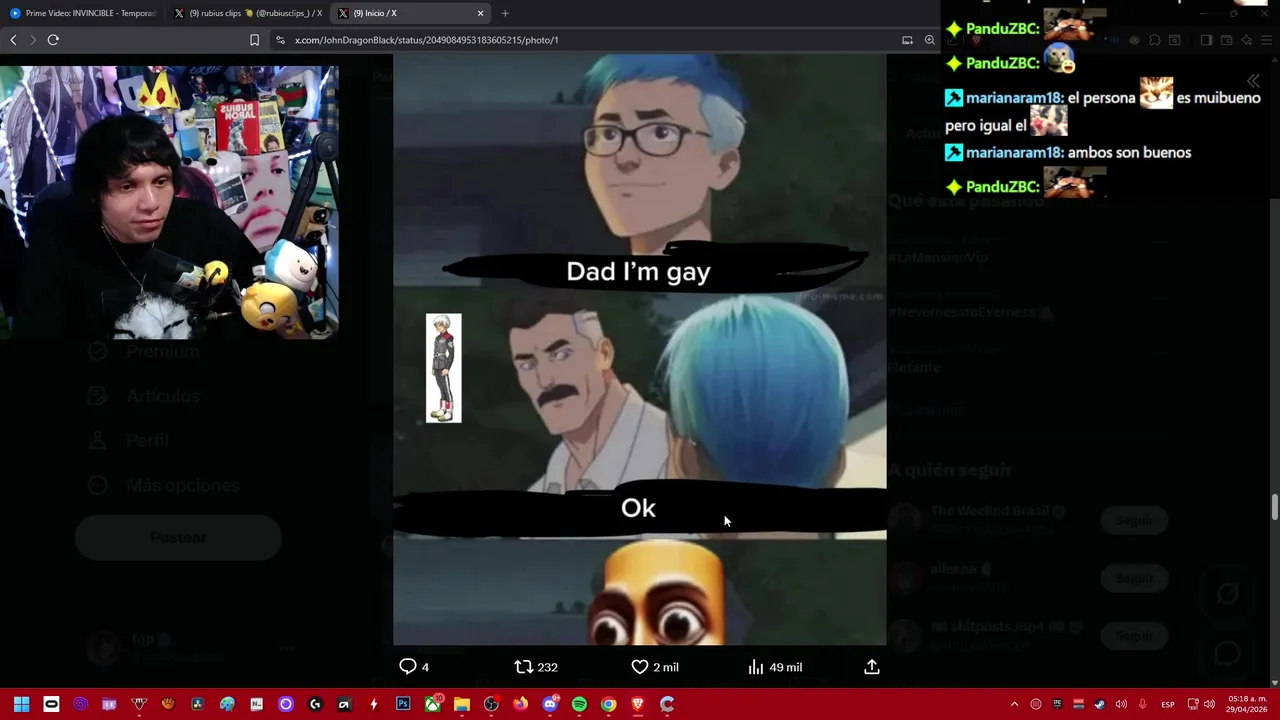Viewport: 1280px width, 720px height.
Task: Open dimmed Más opciones sidebar item
Action: [163, 485]
